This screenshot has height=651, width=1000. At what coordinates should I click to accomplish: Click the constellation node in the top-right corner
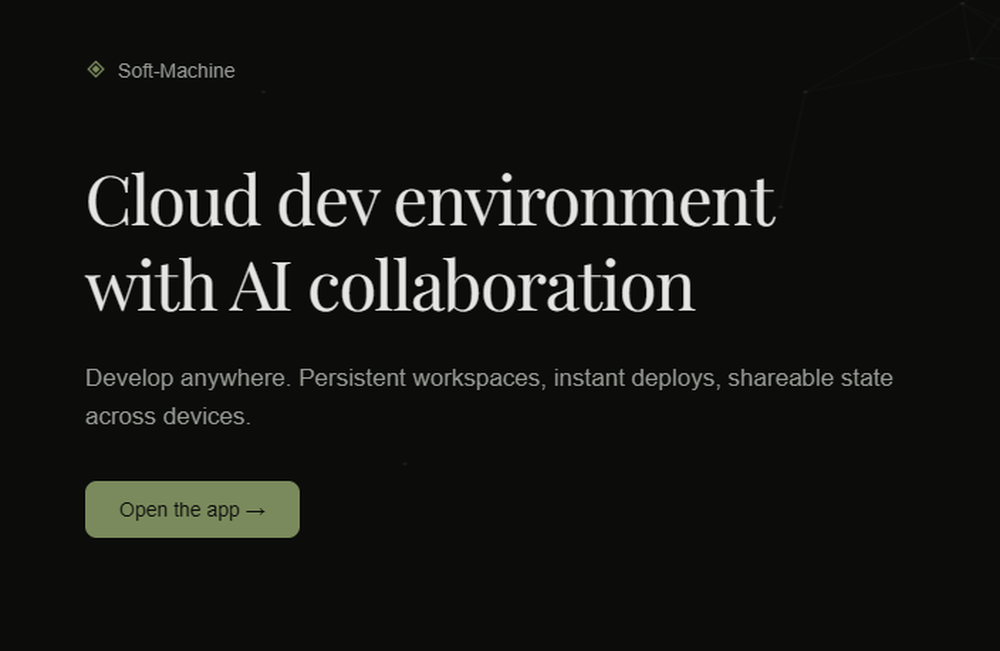coord(962,5)
